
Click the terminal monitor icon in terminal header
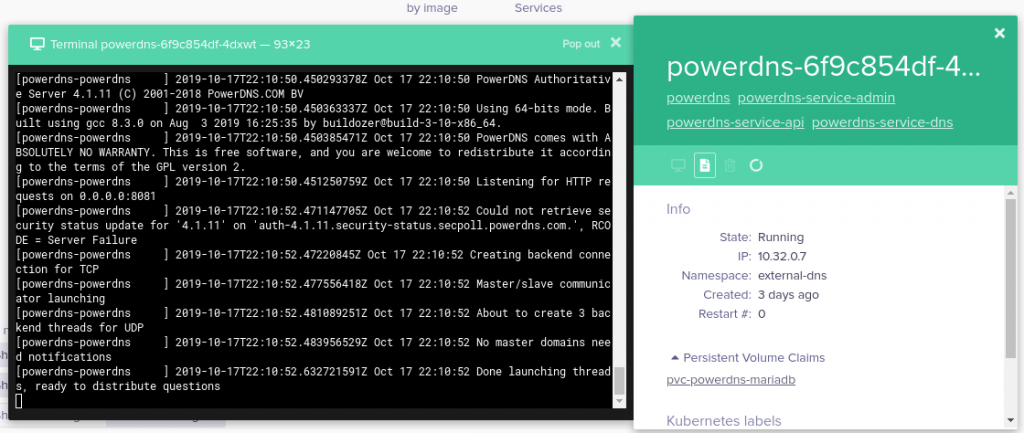(x=37, y=44)
